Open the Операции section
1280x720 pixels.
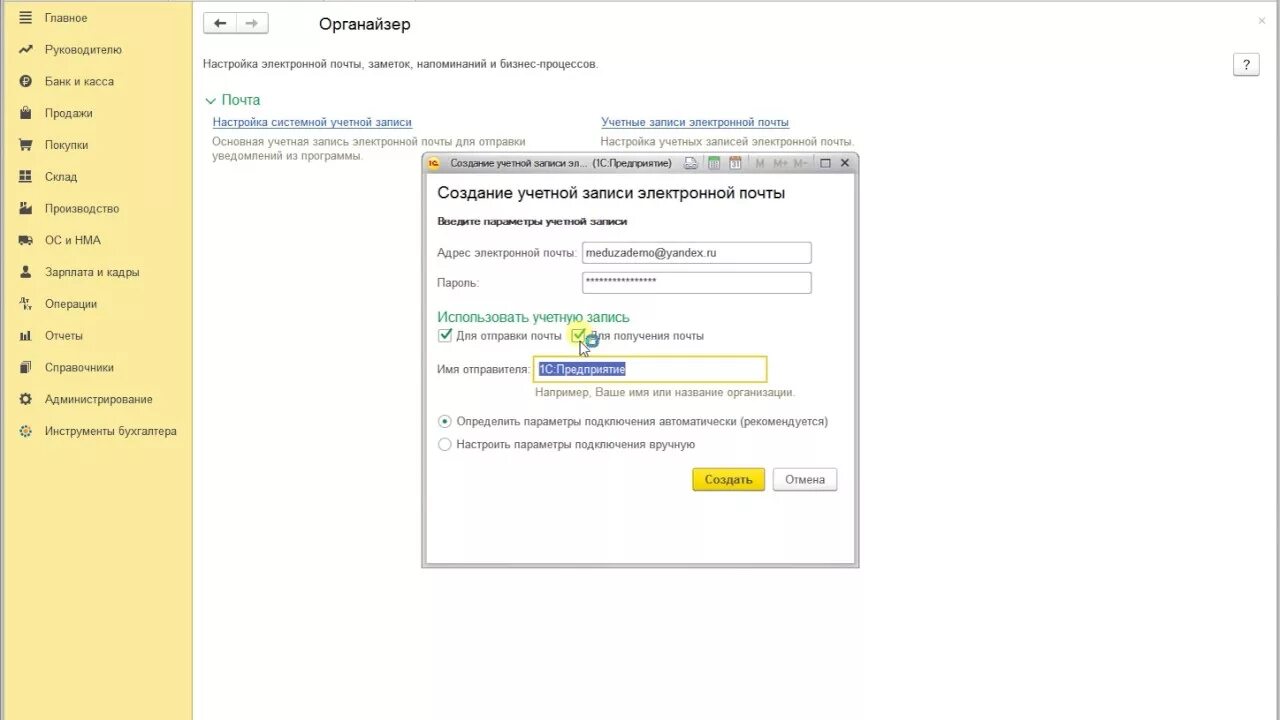70,304
